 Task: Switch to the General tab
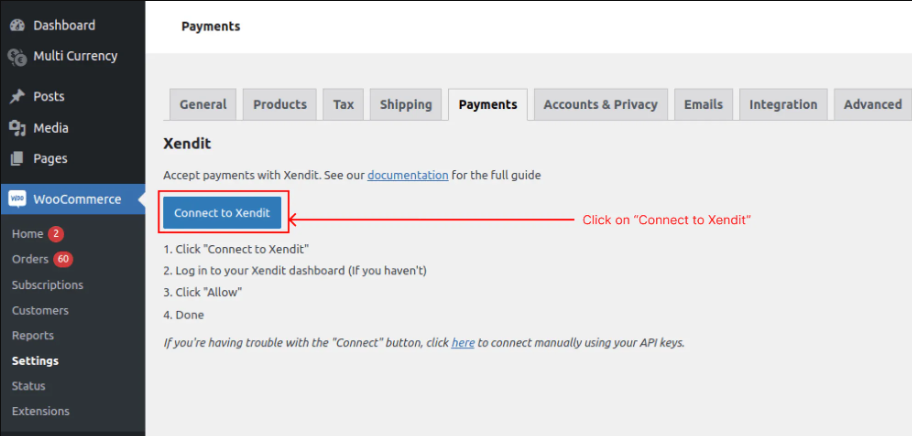[x=202, y=105]
